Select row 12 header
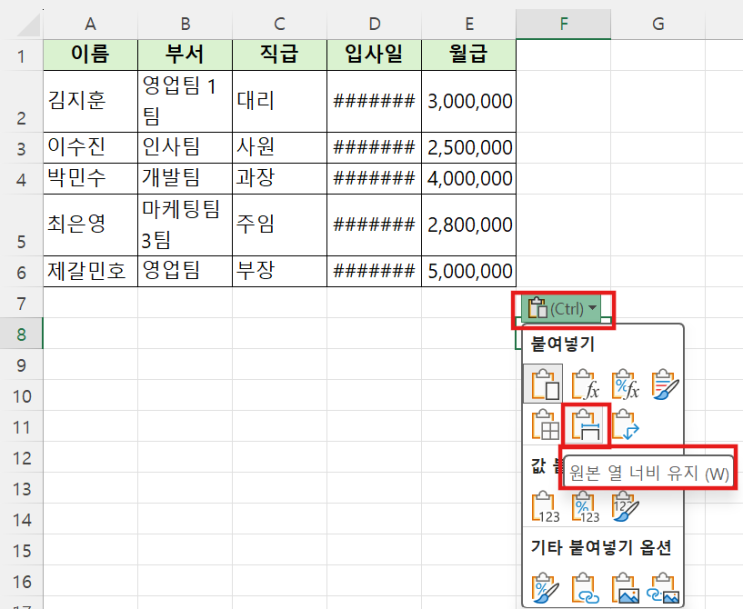The height and width of the screenshot is (609, 743). (x=21, y=457)
